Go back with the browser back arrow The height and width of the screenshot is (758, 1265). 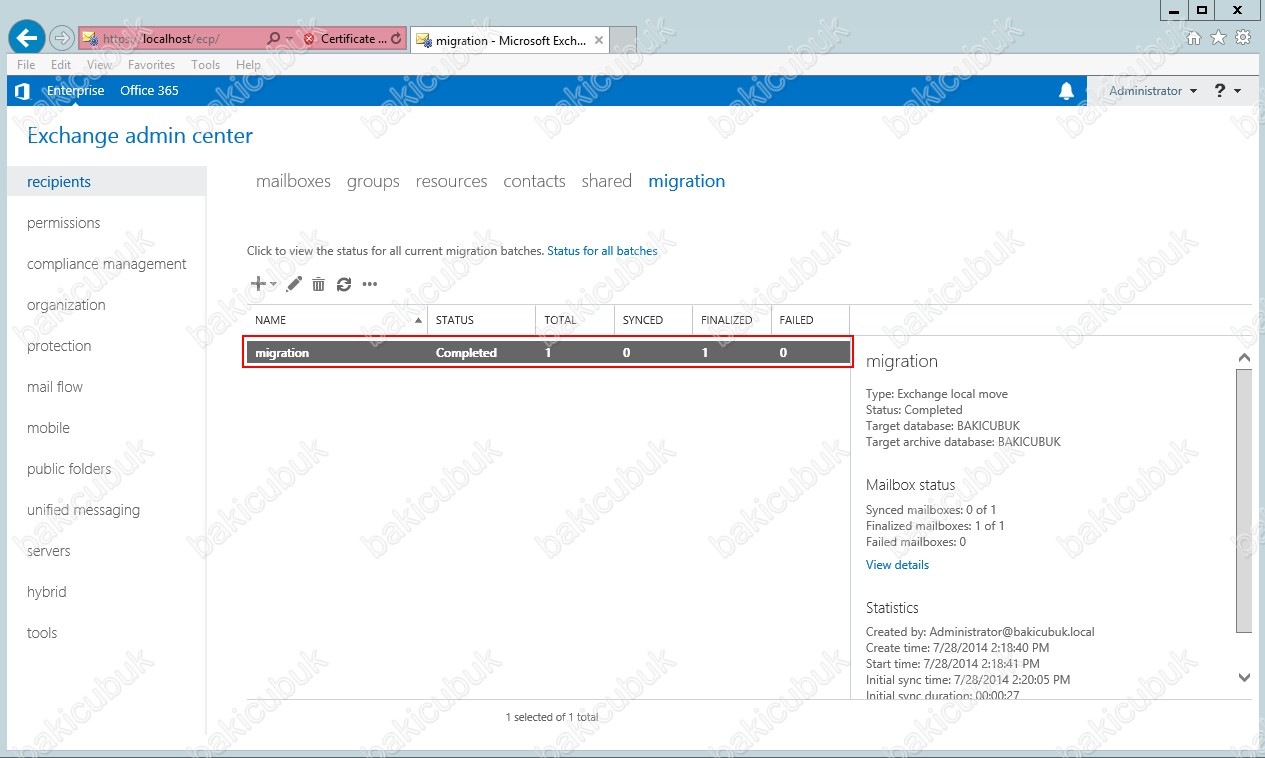(26, 38)
